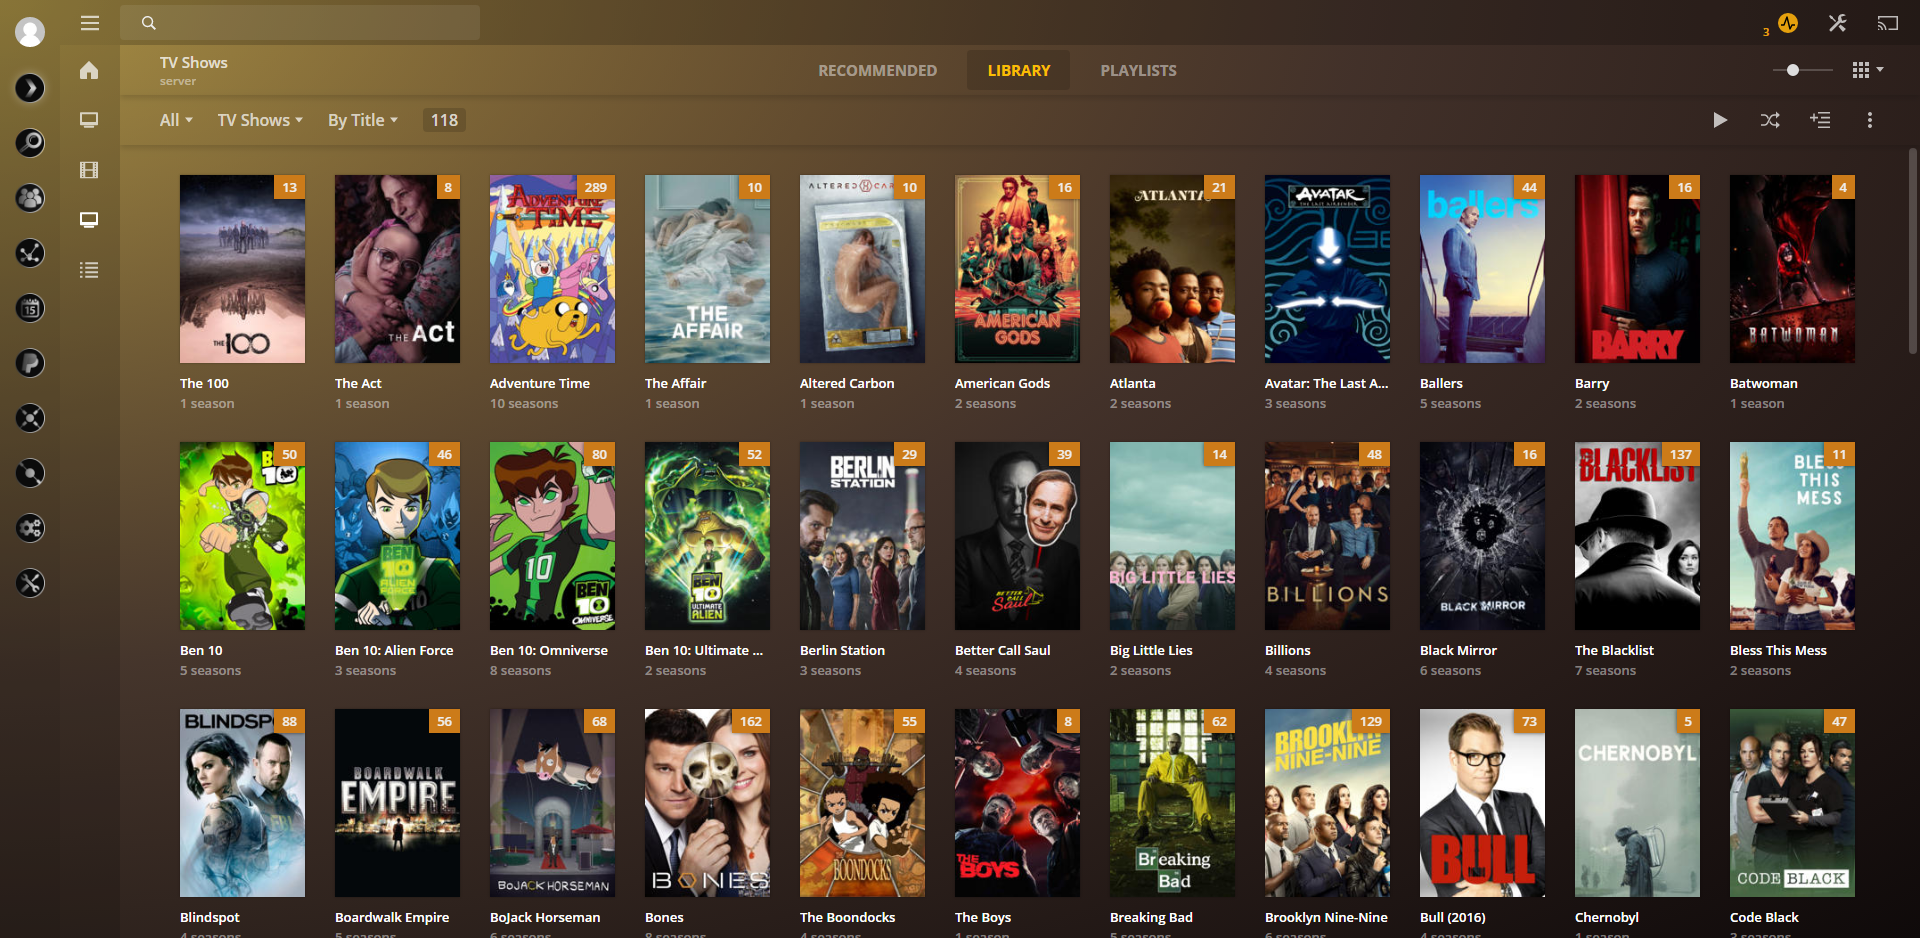
Task: Click the network nodes launcher icon
Action: tap(30, 253)
